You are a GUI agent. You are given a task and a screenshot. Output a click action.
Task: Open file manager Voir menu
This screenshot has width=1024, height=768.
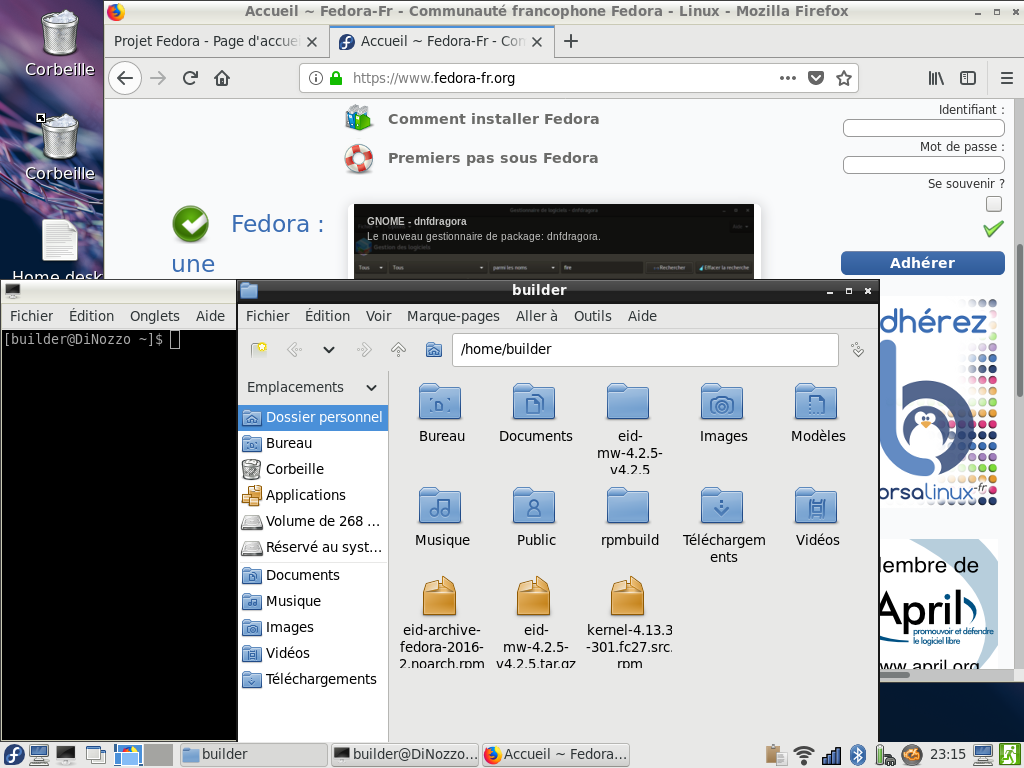click(378, 316)
